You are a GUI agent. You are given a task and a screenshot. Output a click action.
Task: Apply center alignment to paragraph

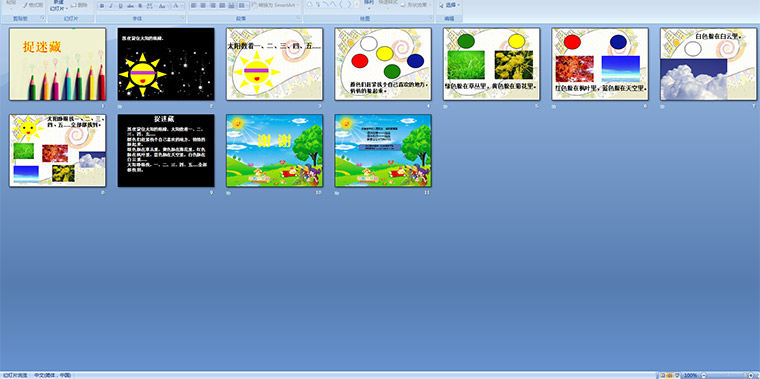click(203, 5)
